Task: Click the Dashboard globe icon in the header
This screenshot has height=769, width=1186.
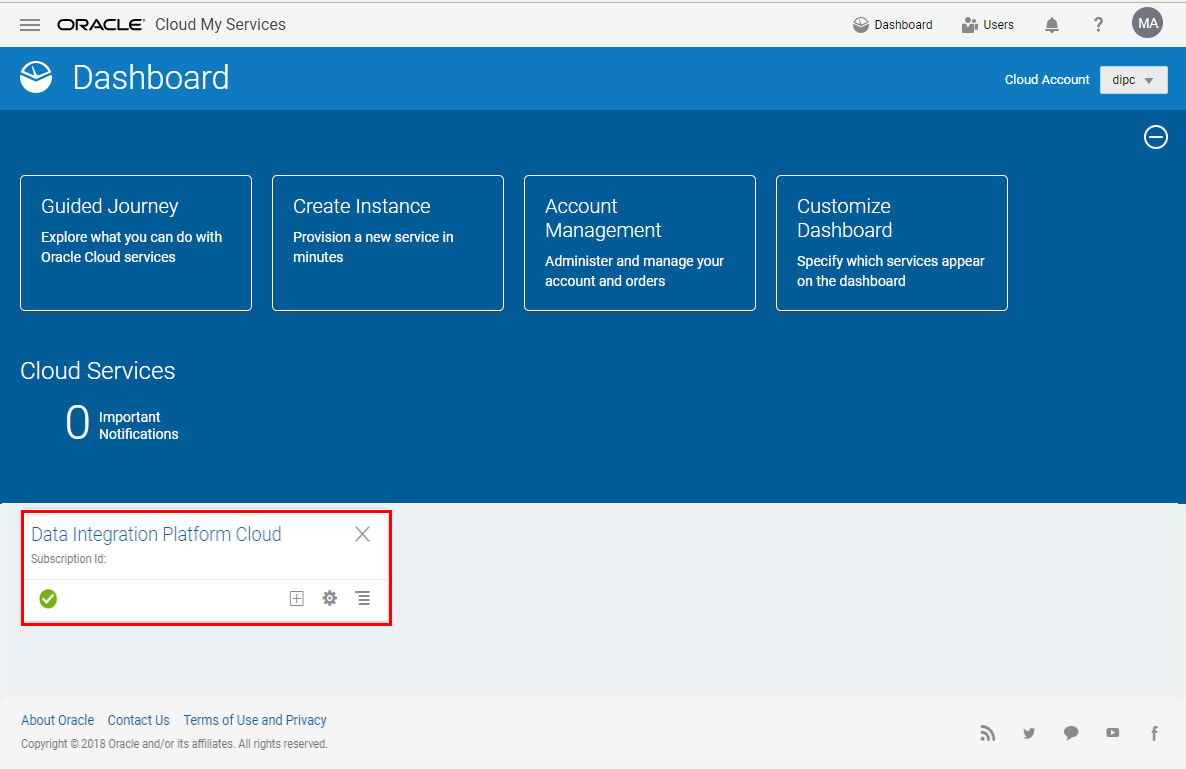Action: click(862, 24)
